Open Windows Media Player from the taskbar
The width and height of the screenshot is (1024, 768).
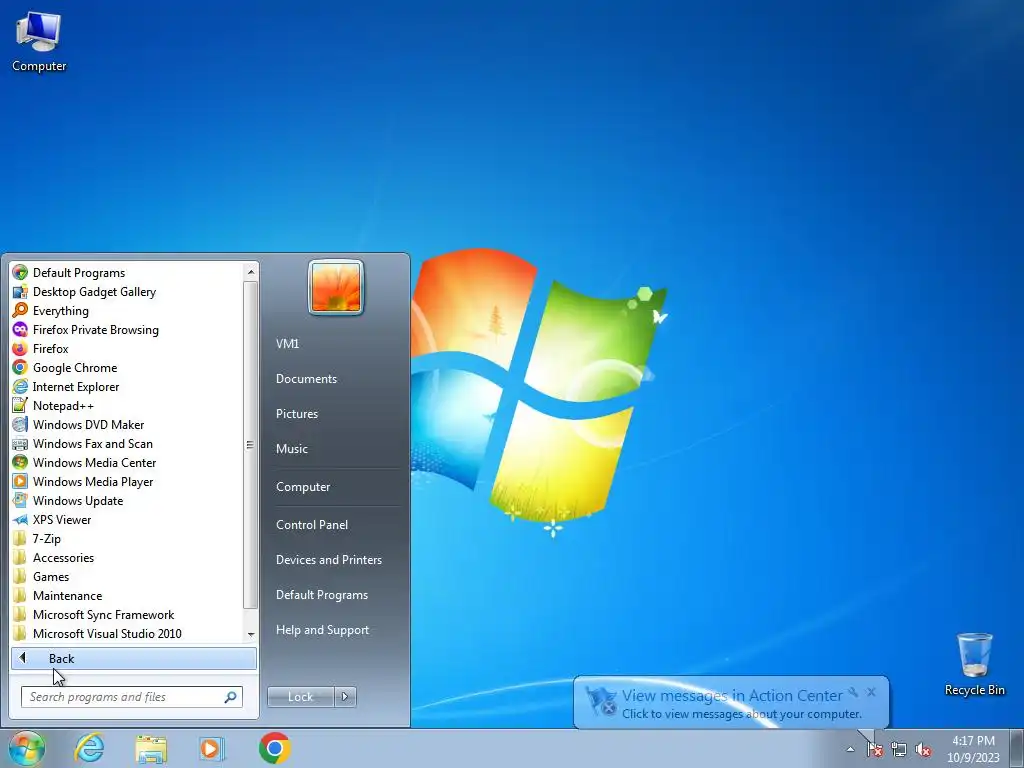[x=212, y=748]
